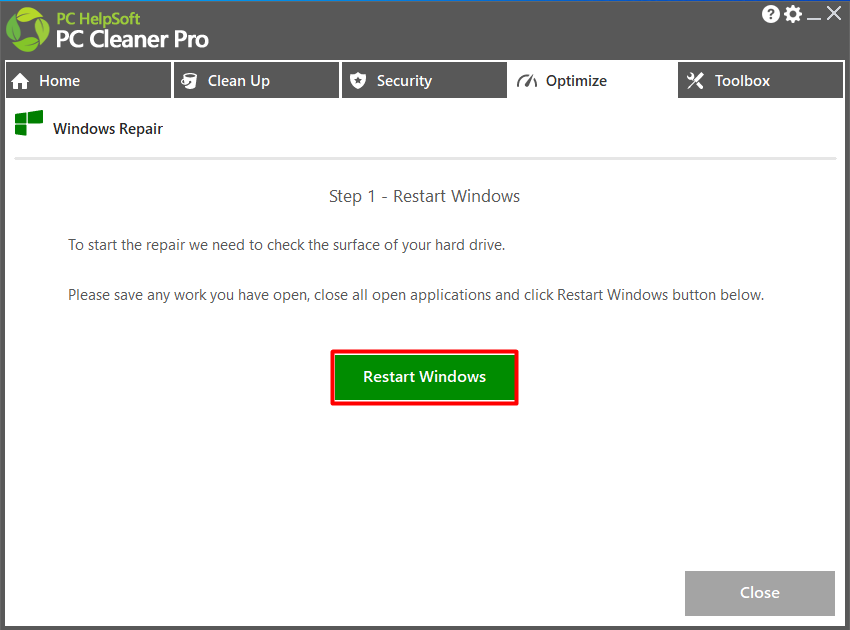Click the Windows Repair heading text
Viewport: 850px width, 630px height.
108,129
